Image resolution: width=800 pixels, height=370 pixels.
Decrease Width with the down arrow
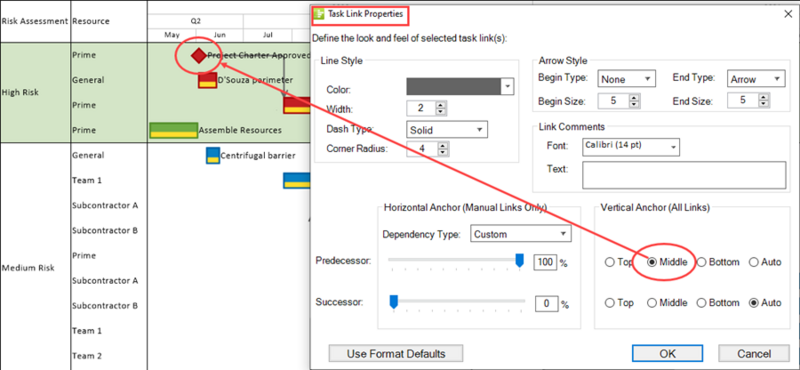point(441,112)
